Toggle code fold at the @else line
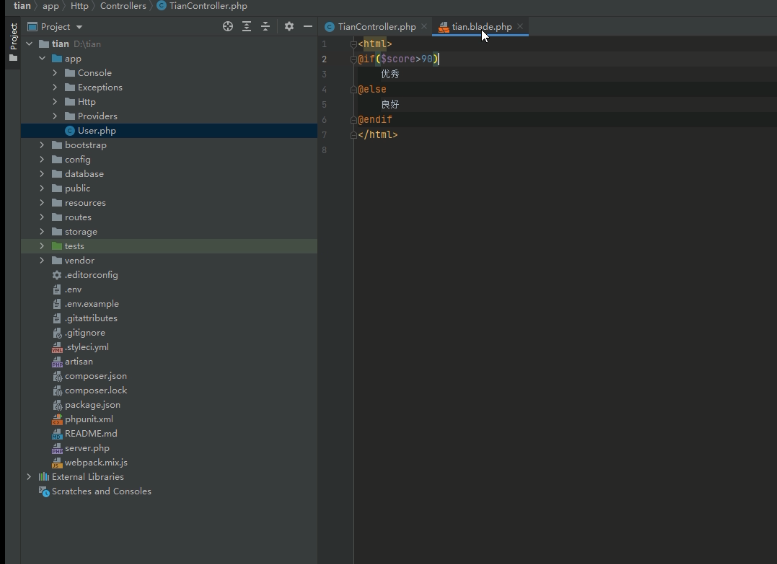777x564 pixels. tap(354, 89)
